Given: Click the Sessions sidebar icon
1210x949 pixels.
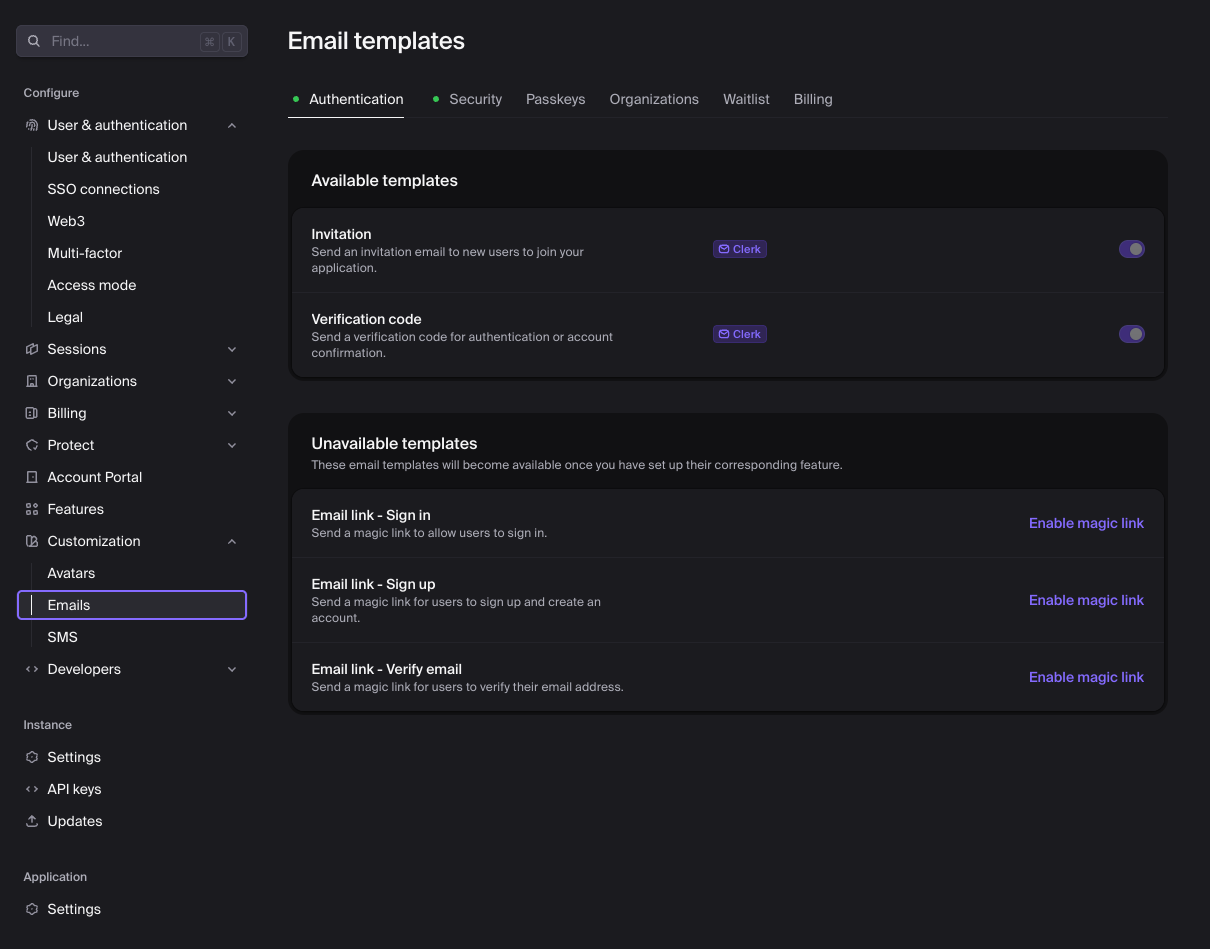Looking at the screenshot, I should click(32, 349).
